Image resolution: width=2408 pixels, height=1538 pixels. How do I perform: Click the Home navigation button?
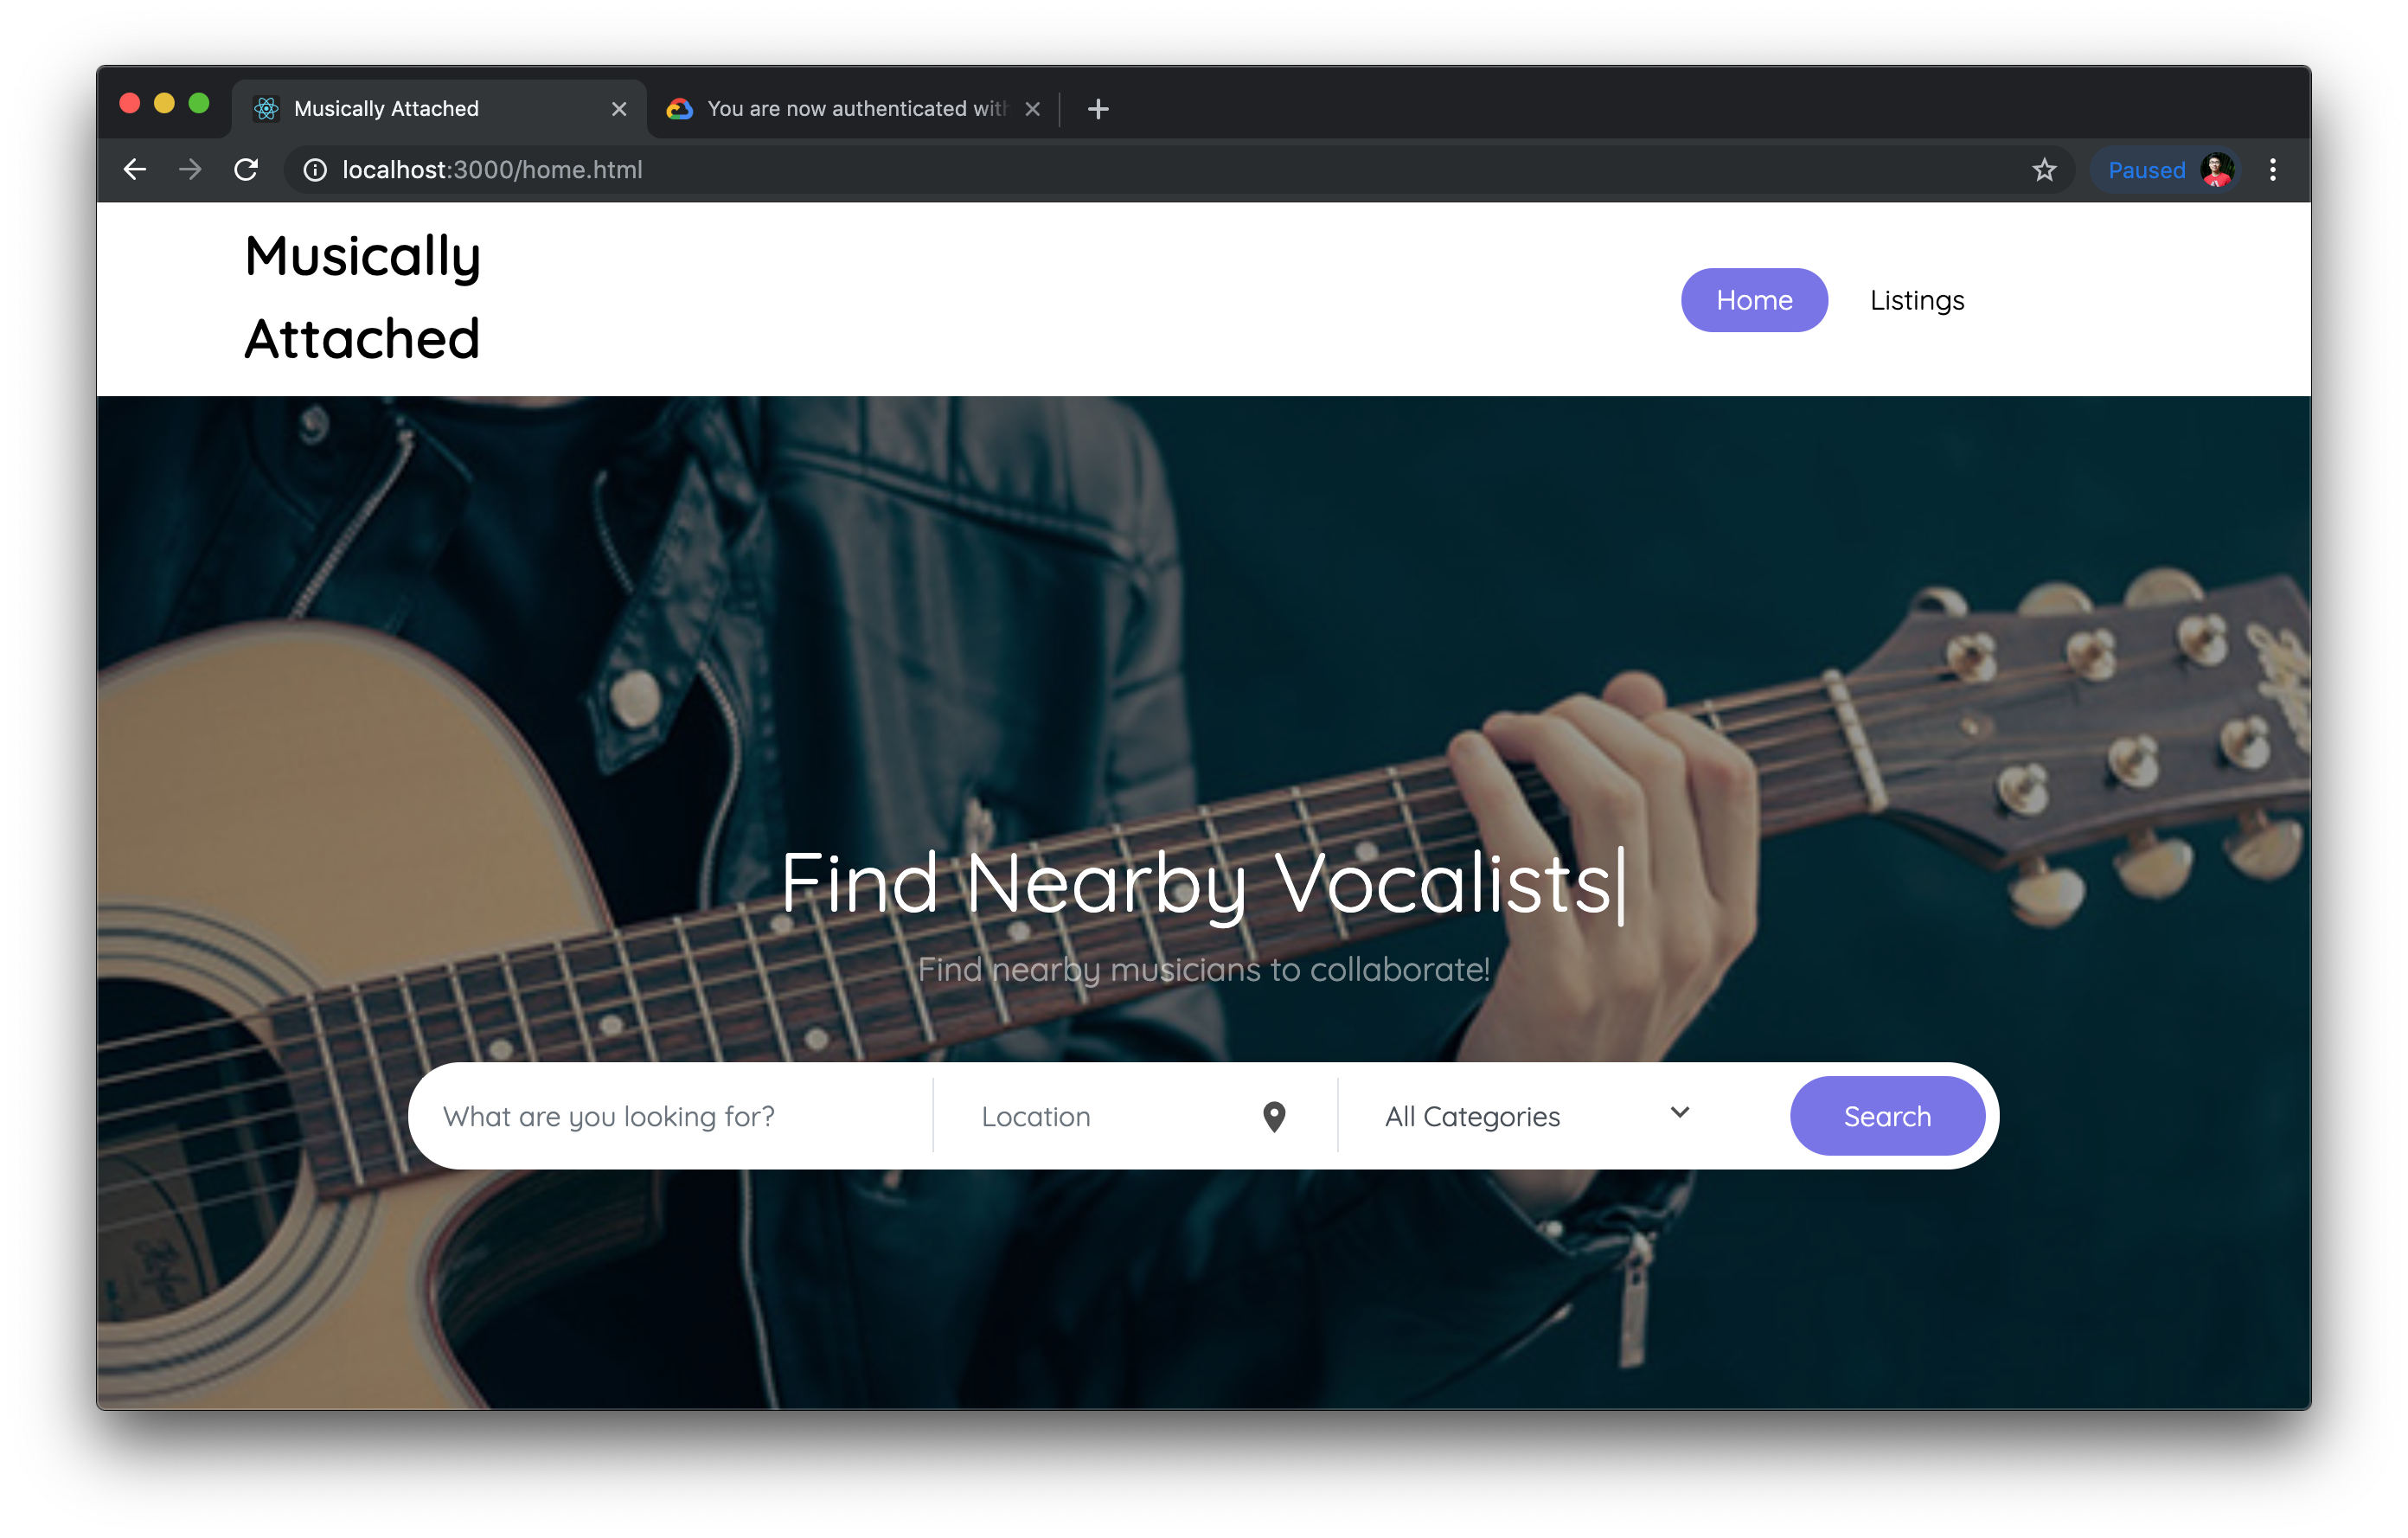coord(1754,300)
